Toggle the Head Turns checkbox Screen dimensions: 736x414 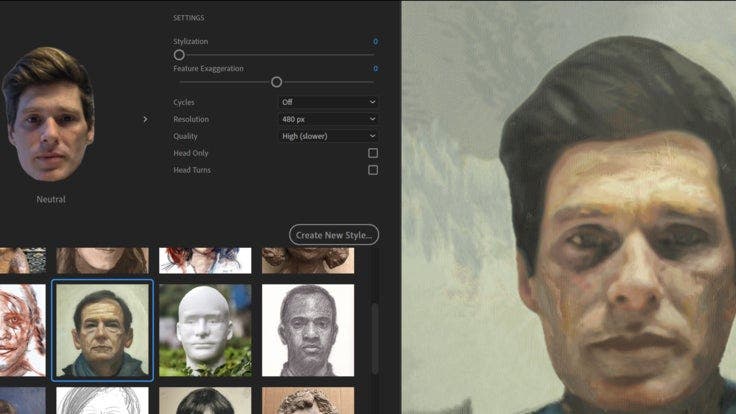[x=373, y=170]
